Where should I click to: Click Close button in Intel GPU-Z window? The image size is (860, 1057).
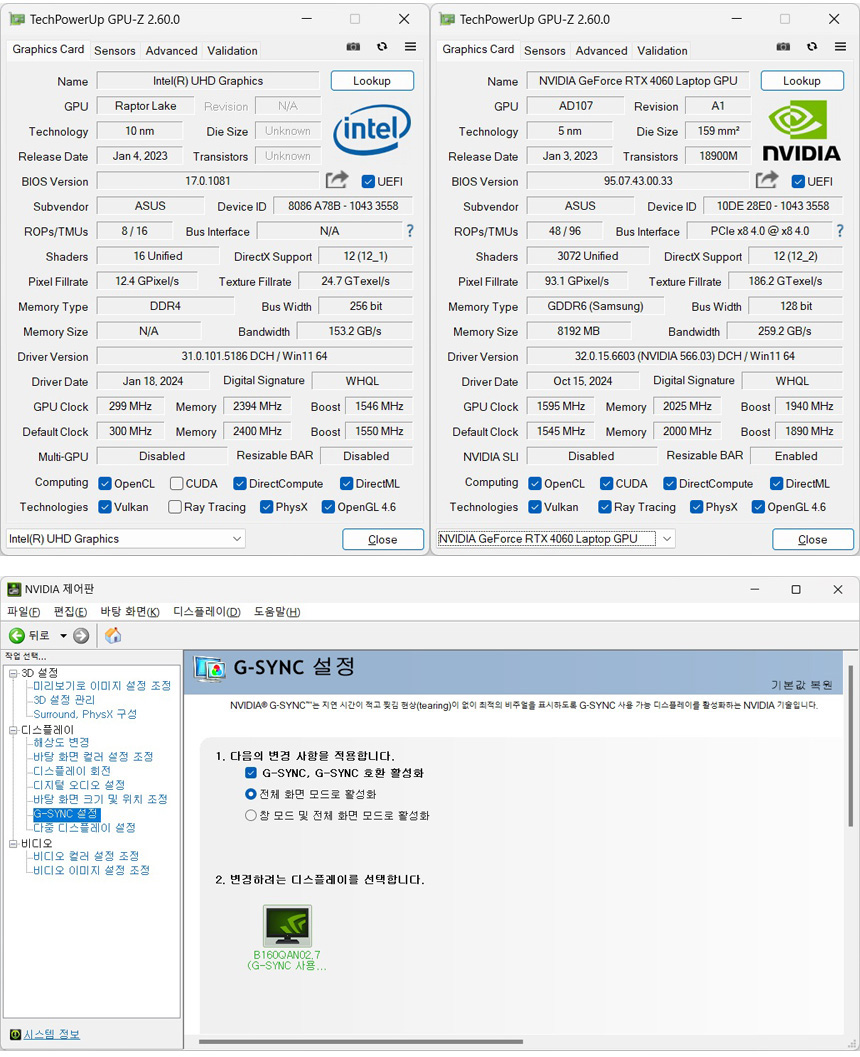(x=383, y=539)
